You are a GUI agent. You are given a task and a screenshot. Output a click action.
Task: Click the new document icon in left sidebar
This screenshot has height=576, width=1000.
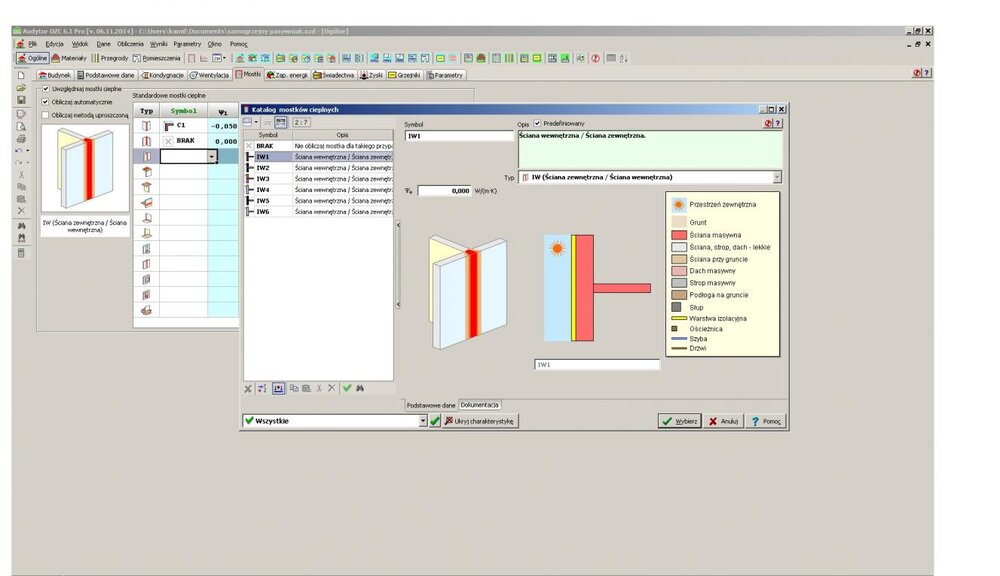(x=21, y=75)
